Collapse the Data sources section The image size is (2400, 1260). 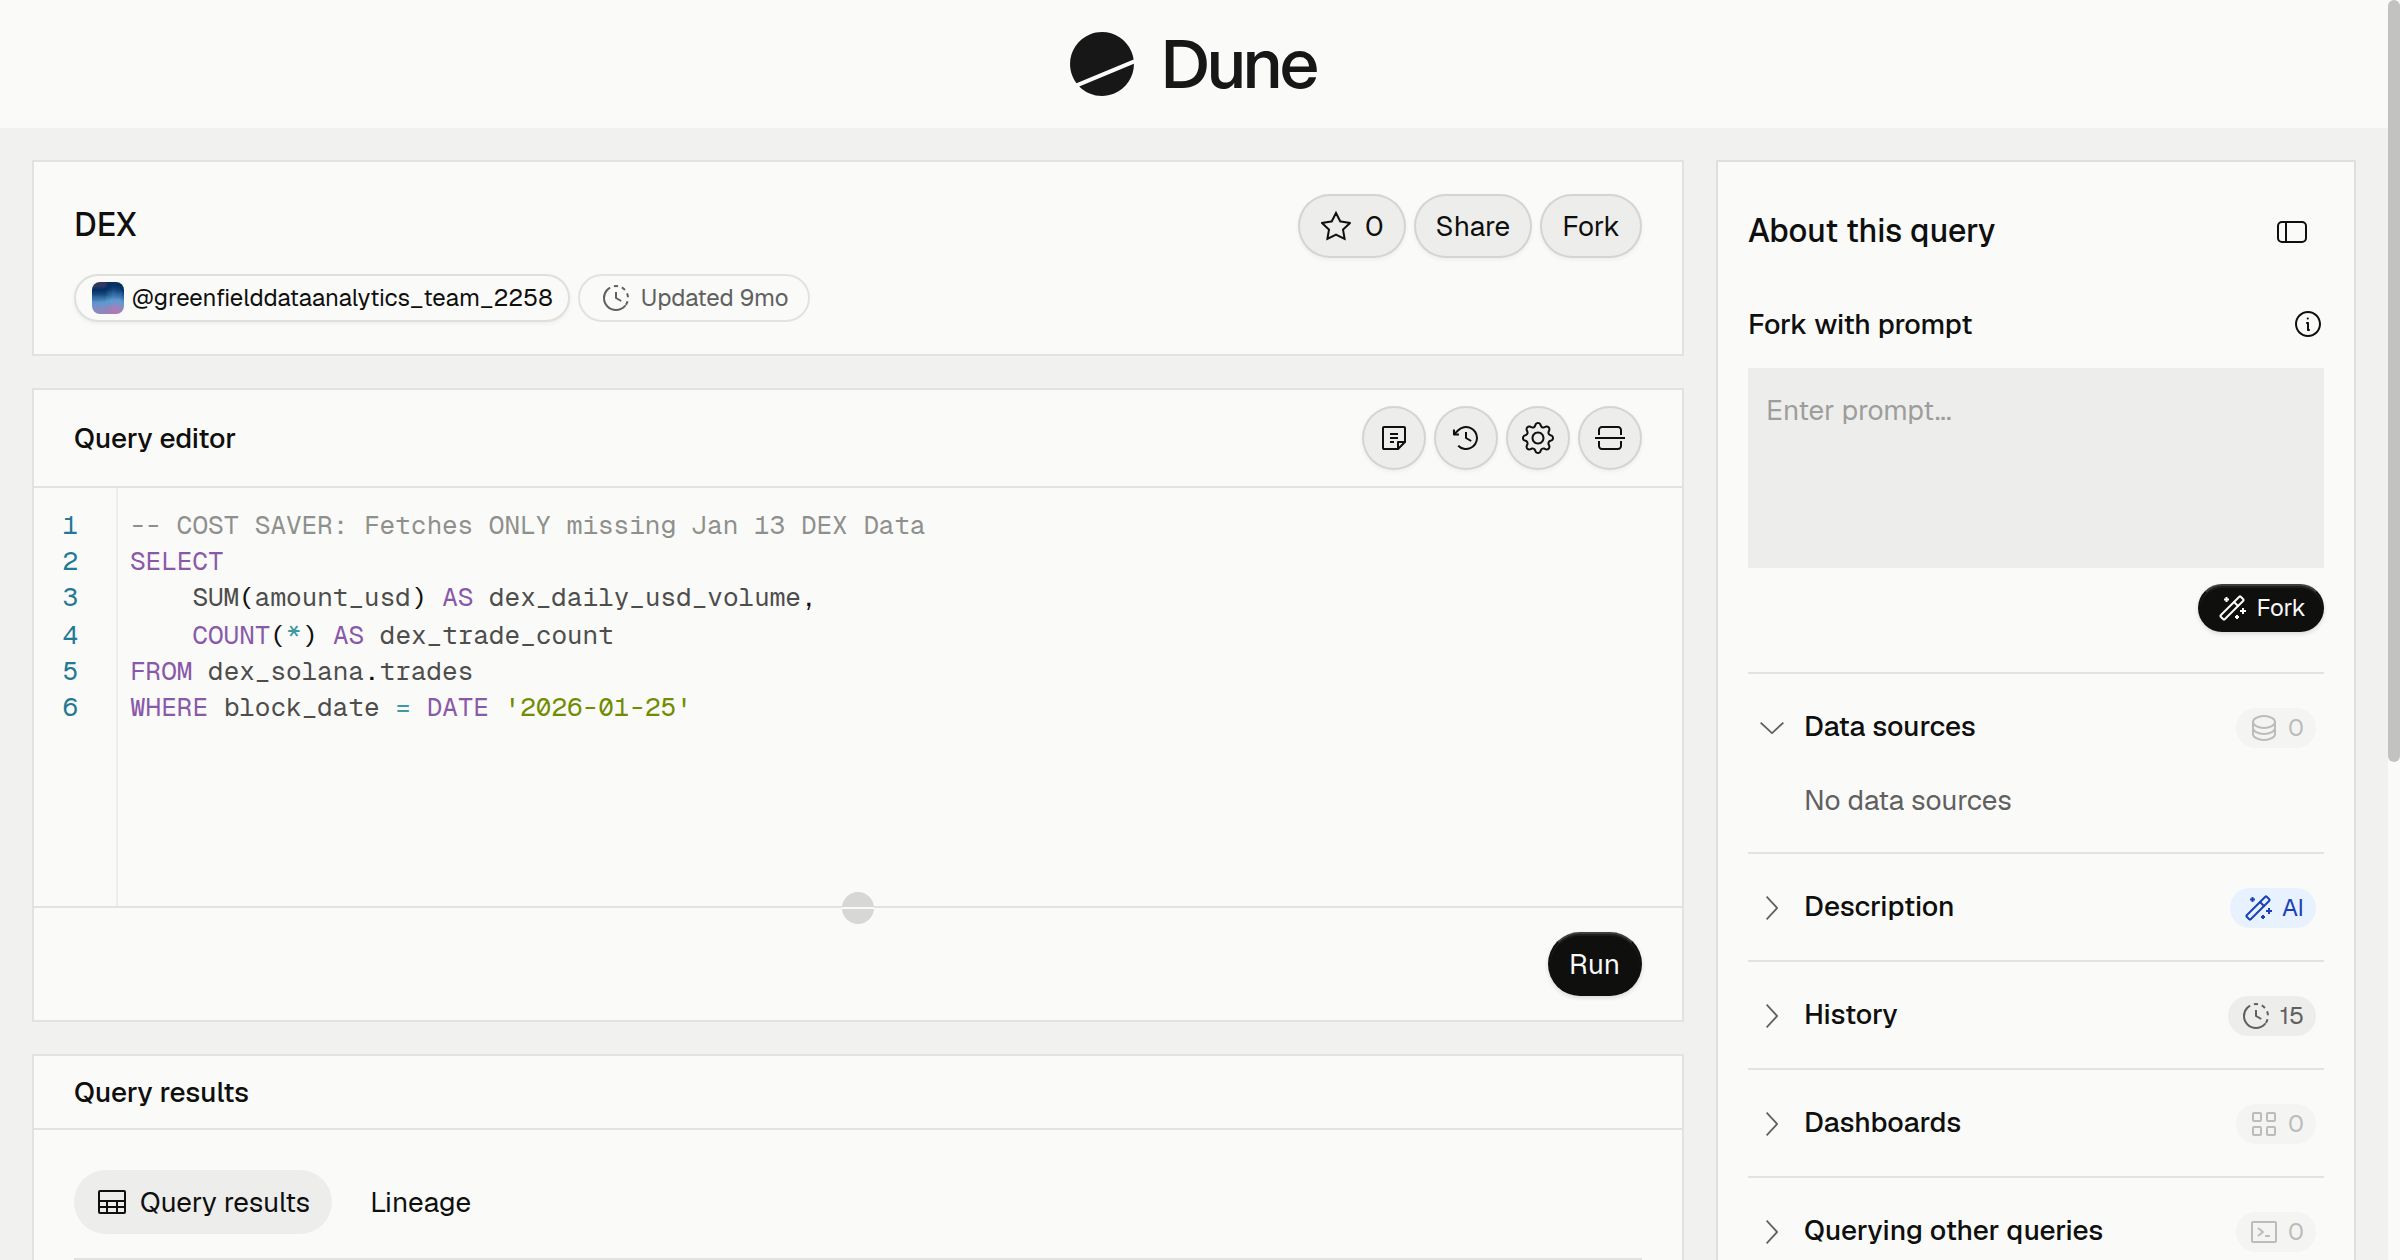click(1771, 727)
